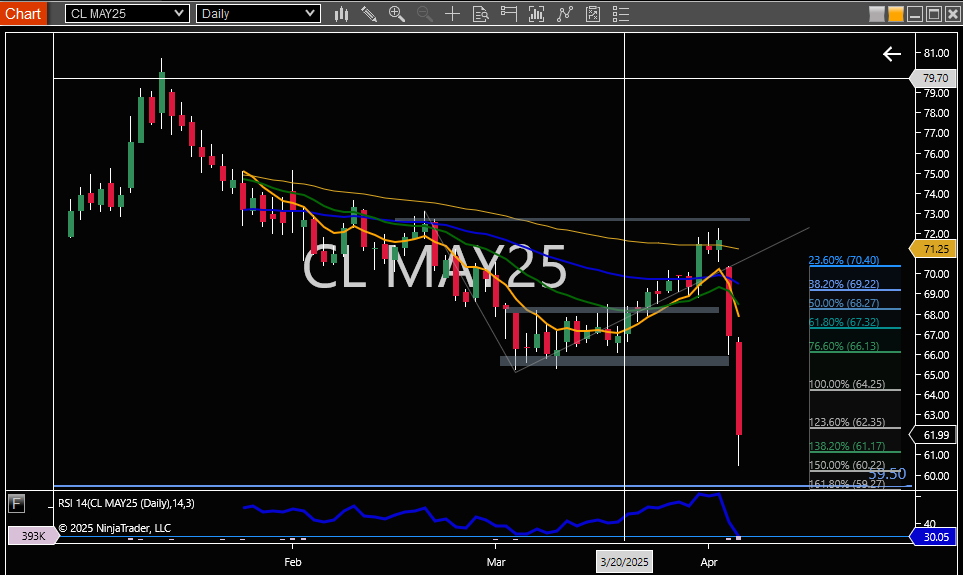Open the CL MAY25 instrument dropdown
Screen dimensions: 963x575
click(x=127, y=14)
